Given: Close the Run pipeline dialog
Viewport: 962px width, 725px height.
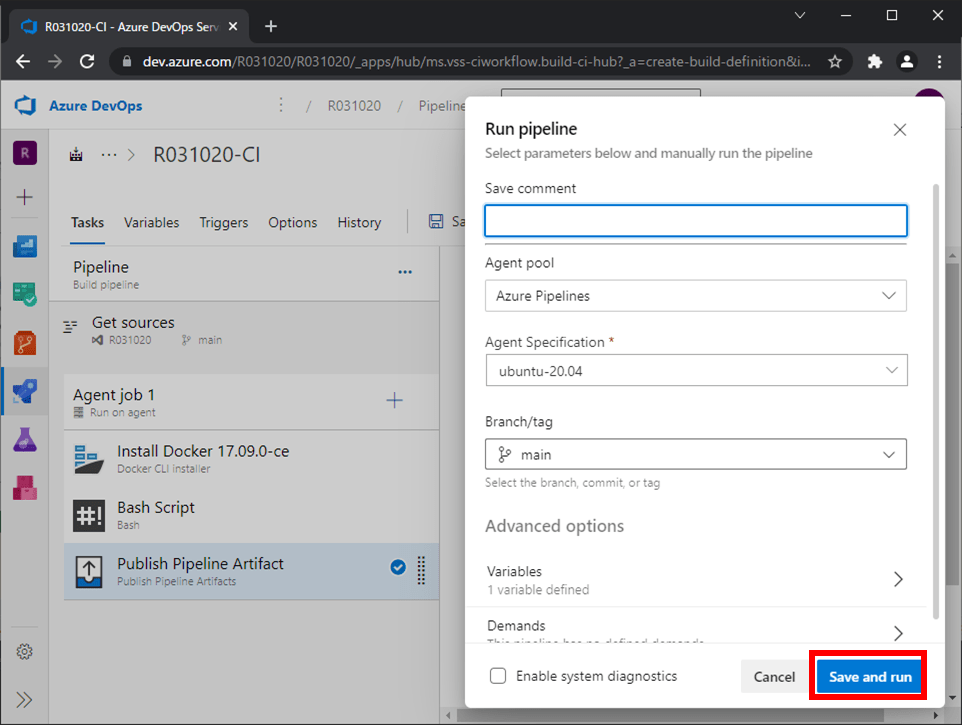Looking at the screenshot, I should pyautogui.click(x=899, y=130).
